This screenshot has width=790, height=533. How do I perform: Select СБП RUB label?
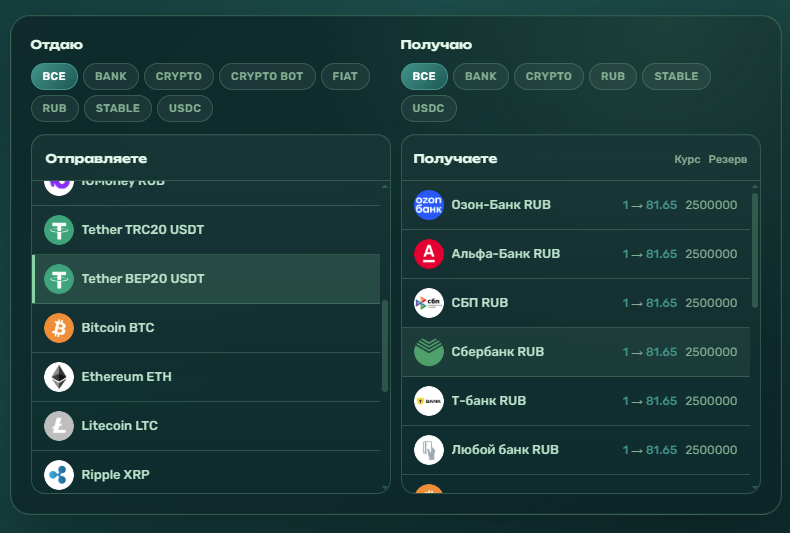(480, 303)
